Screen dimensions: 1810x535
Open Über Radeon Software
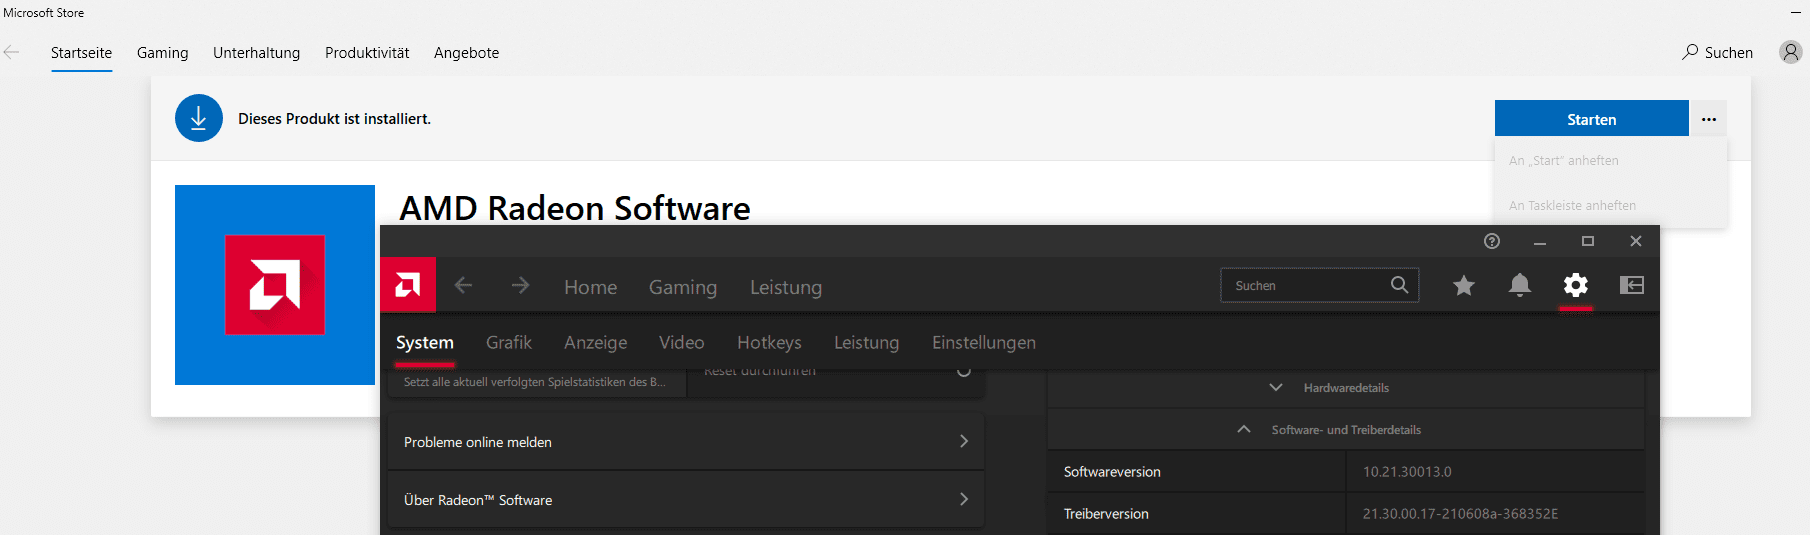point(686,500)
